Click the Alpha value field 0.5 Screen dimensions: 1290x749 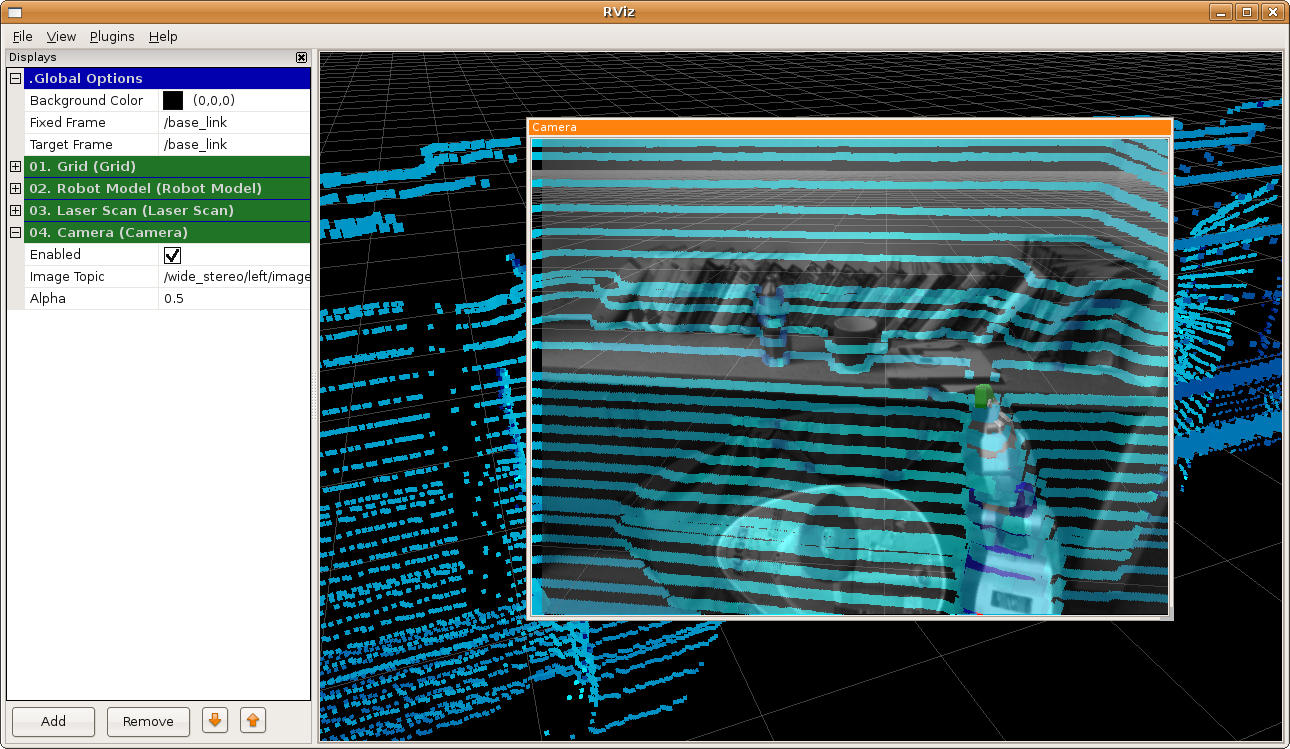point(235,299)
